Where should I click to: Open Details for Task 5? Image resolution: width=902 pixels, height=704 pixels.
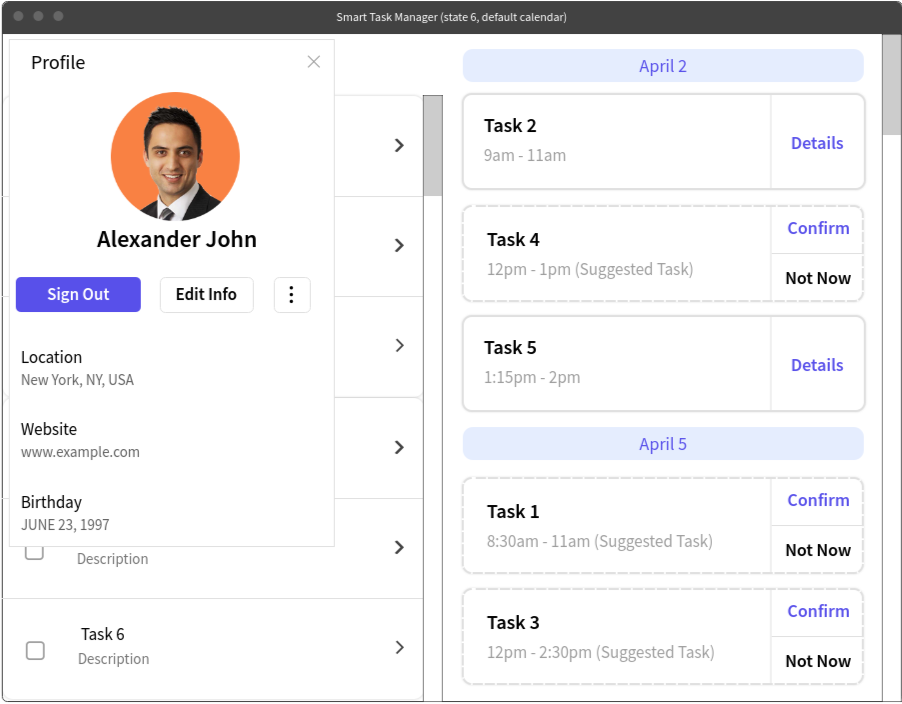(x=817, y=365)
